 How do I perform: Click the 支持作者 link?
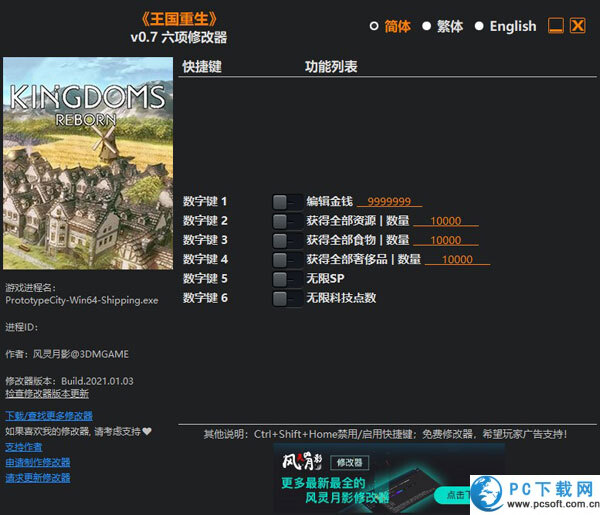24,447
